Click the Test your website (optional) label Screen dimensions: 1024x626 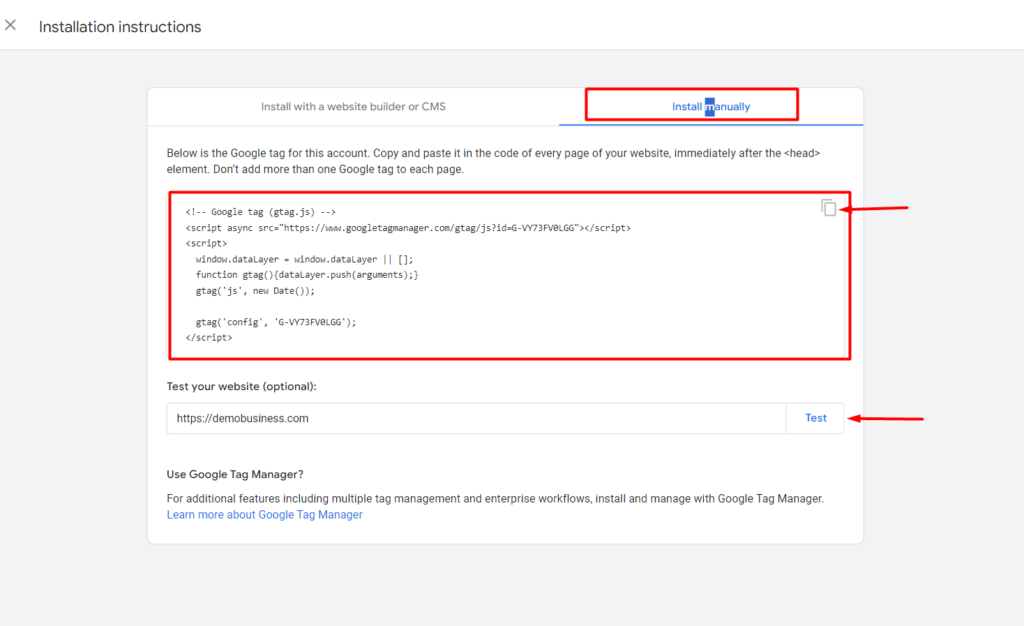(x=240, y=386)
